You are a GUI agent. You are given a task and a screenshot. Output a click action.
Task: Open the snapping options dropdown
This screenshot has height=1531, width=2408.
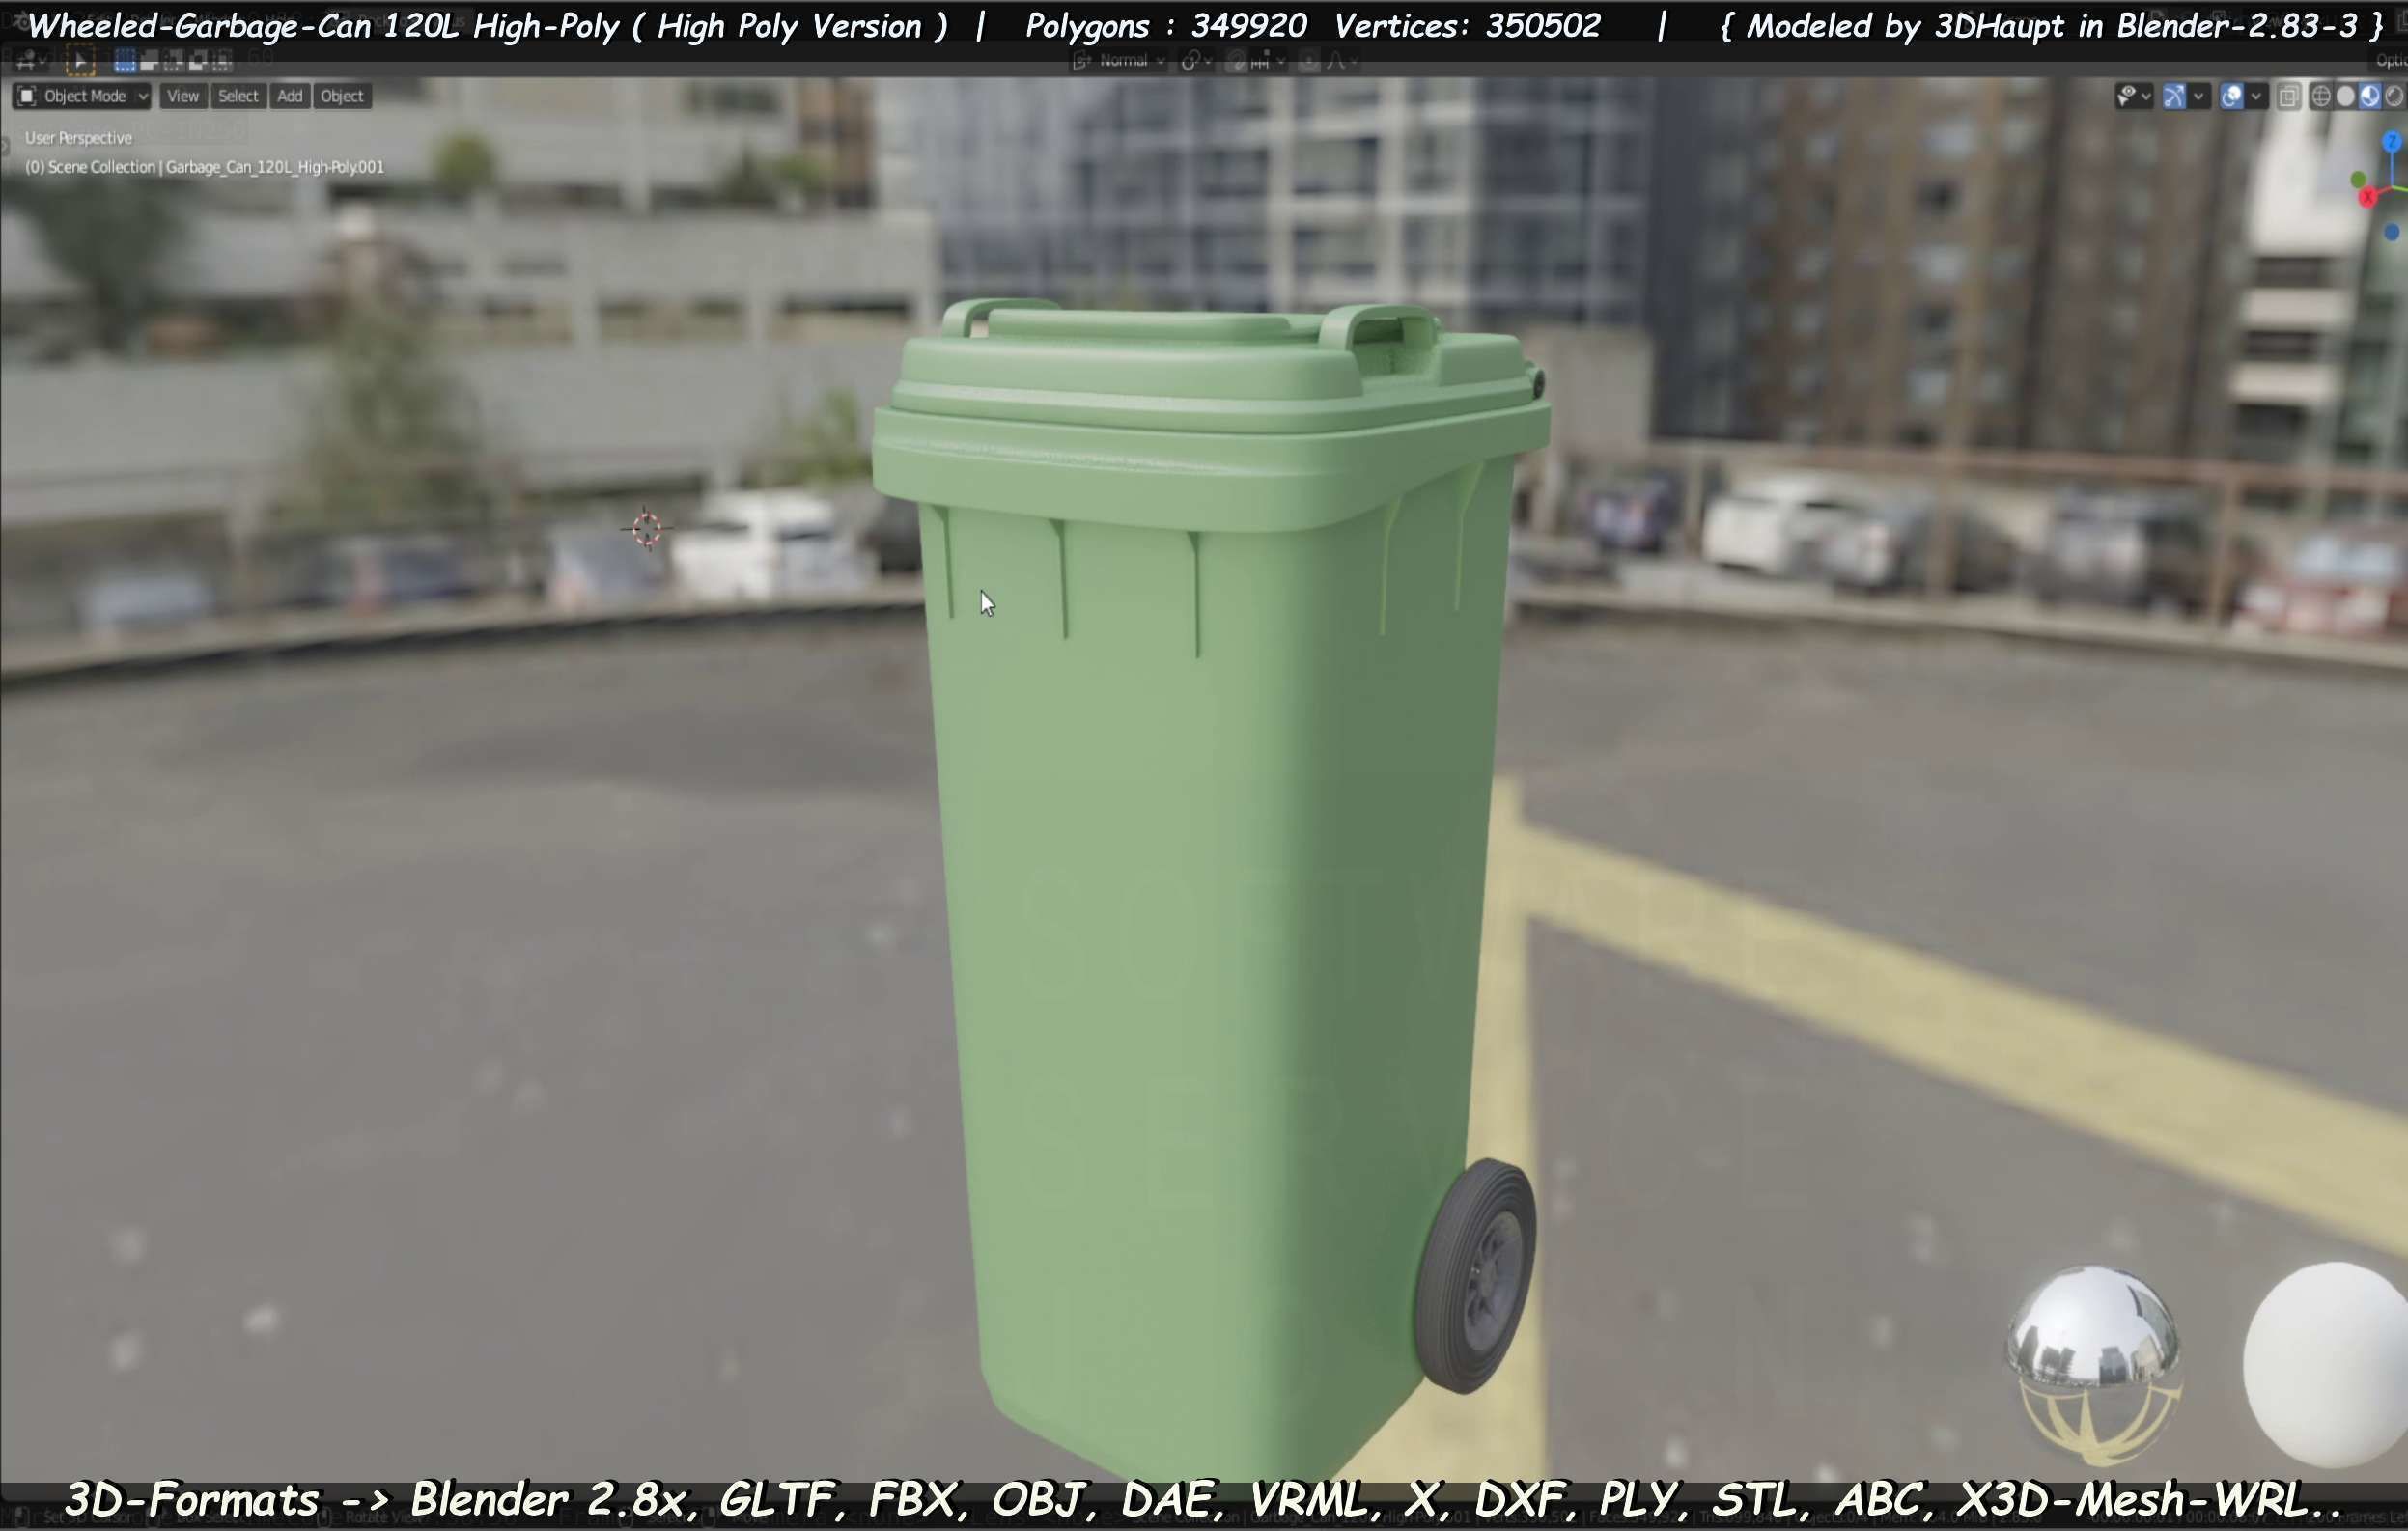click(1269, 61)
